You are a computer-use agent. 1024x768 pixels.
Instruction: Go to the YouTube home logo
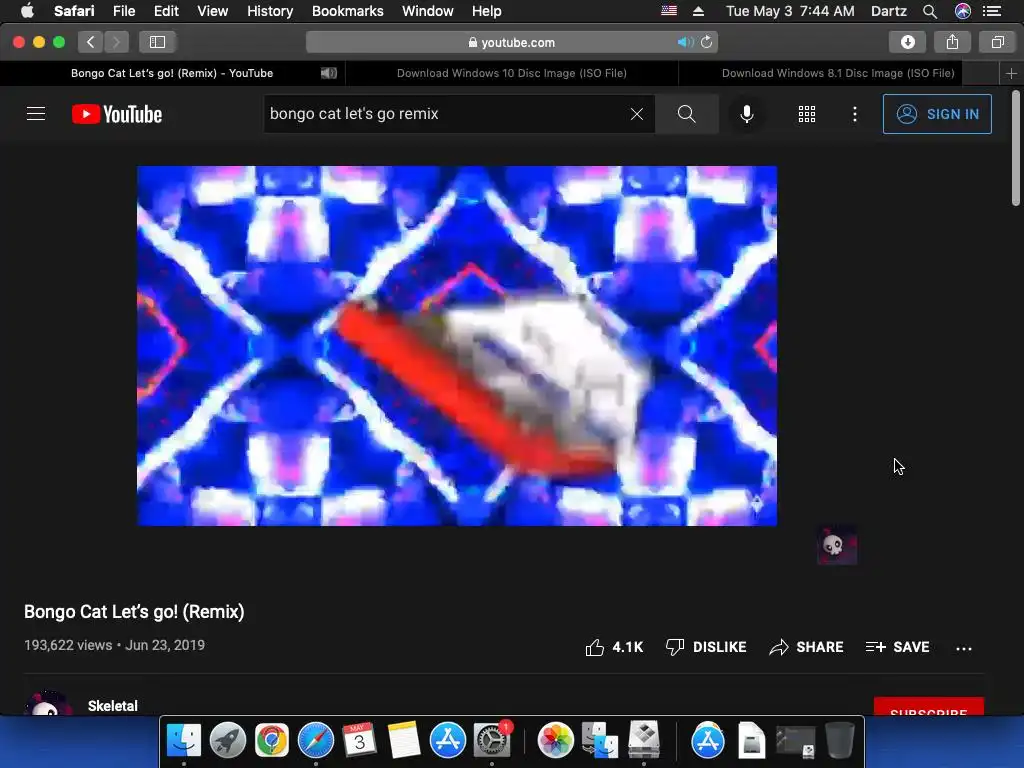click(117, 114)
